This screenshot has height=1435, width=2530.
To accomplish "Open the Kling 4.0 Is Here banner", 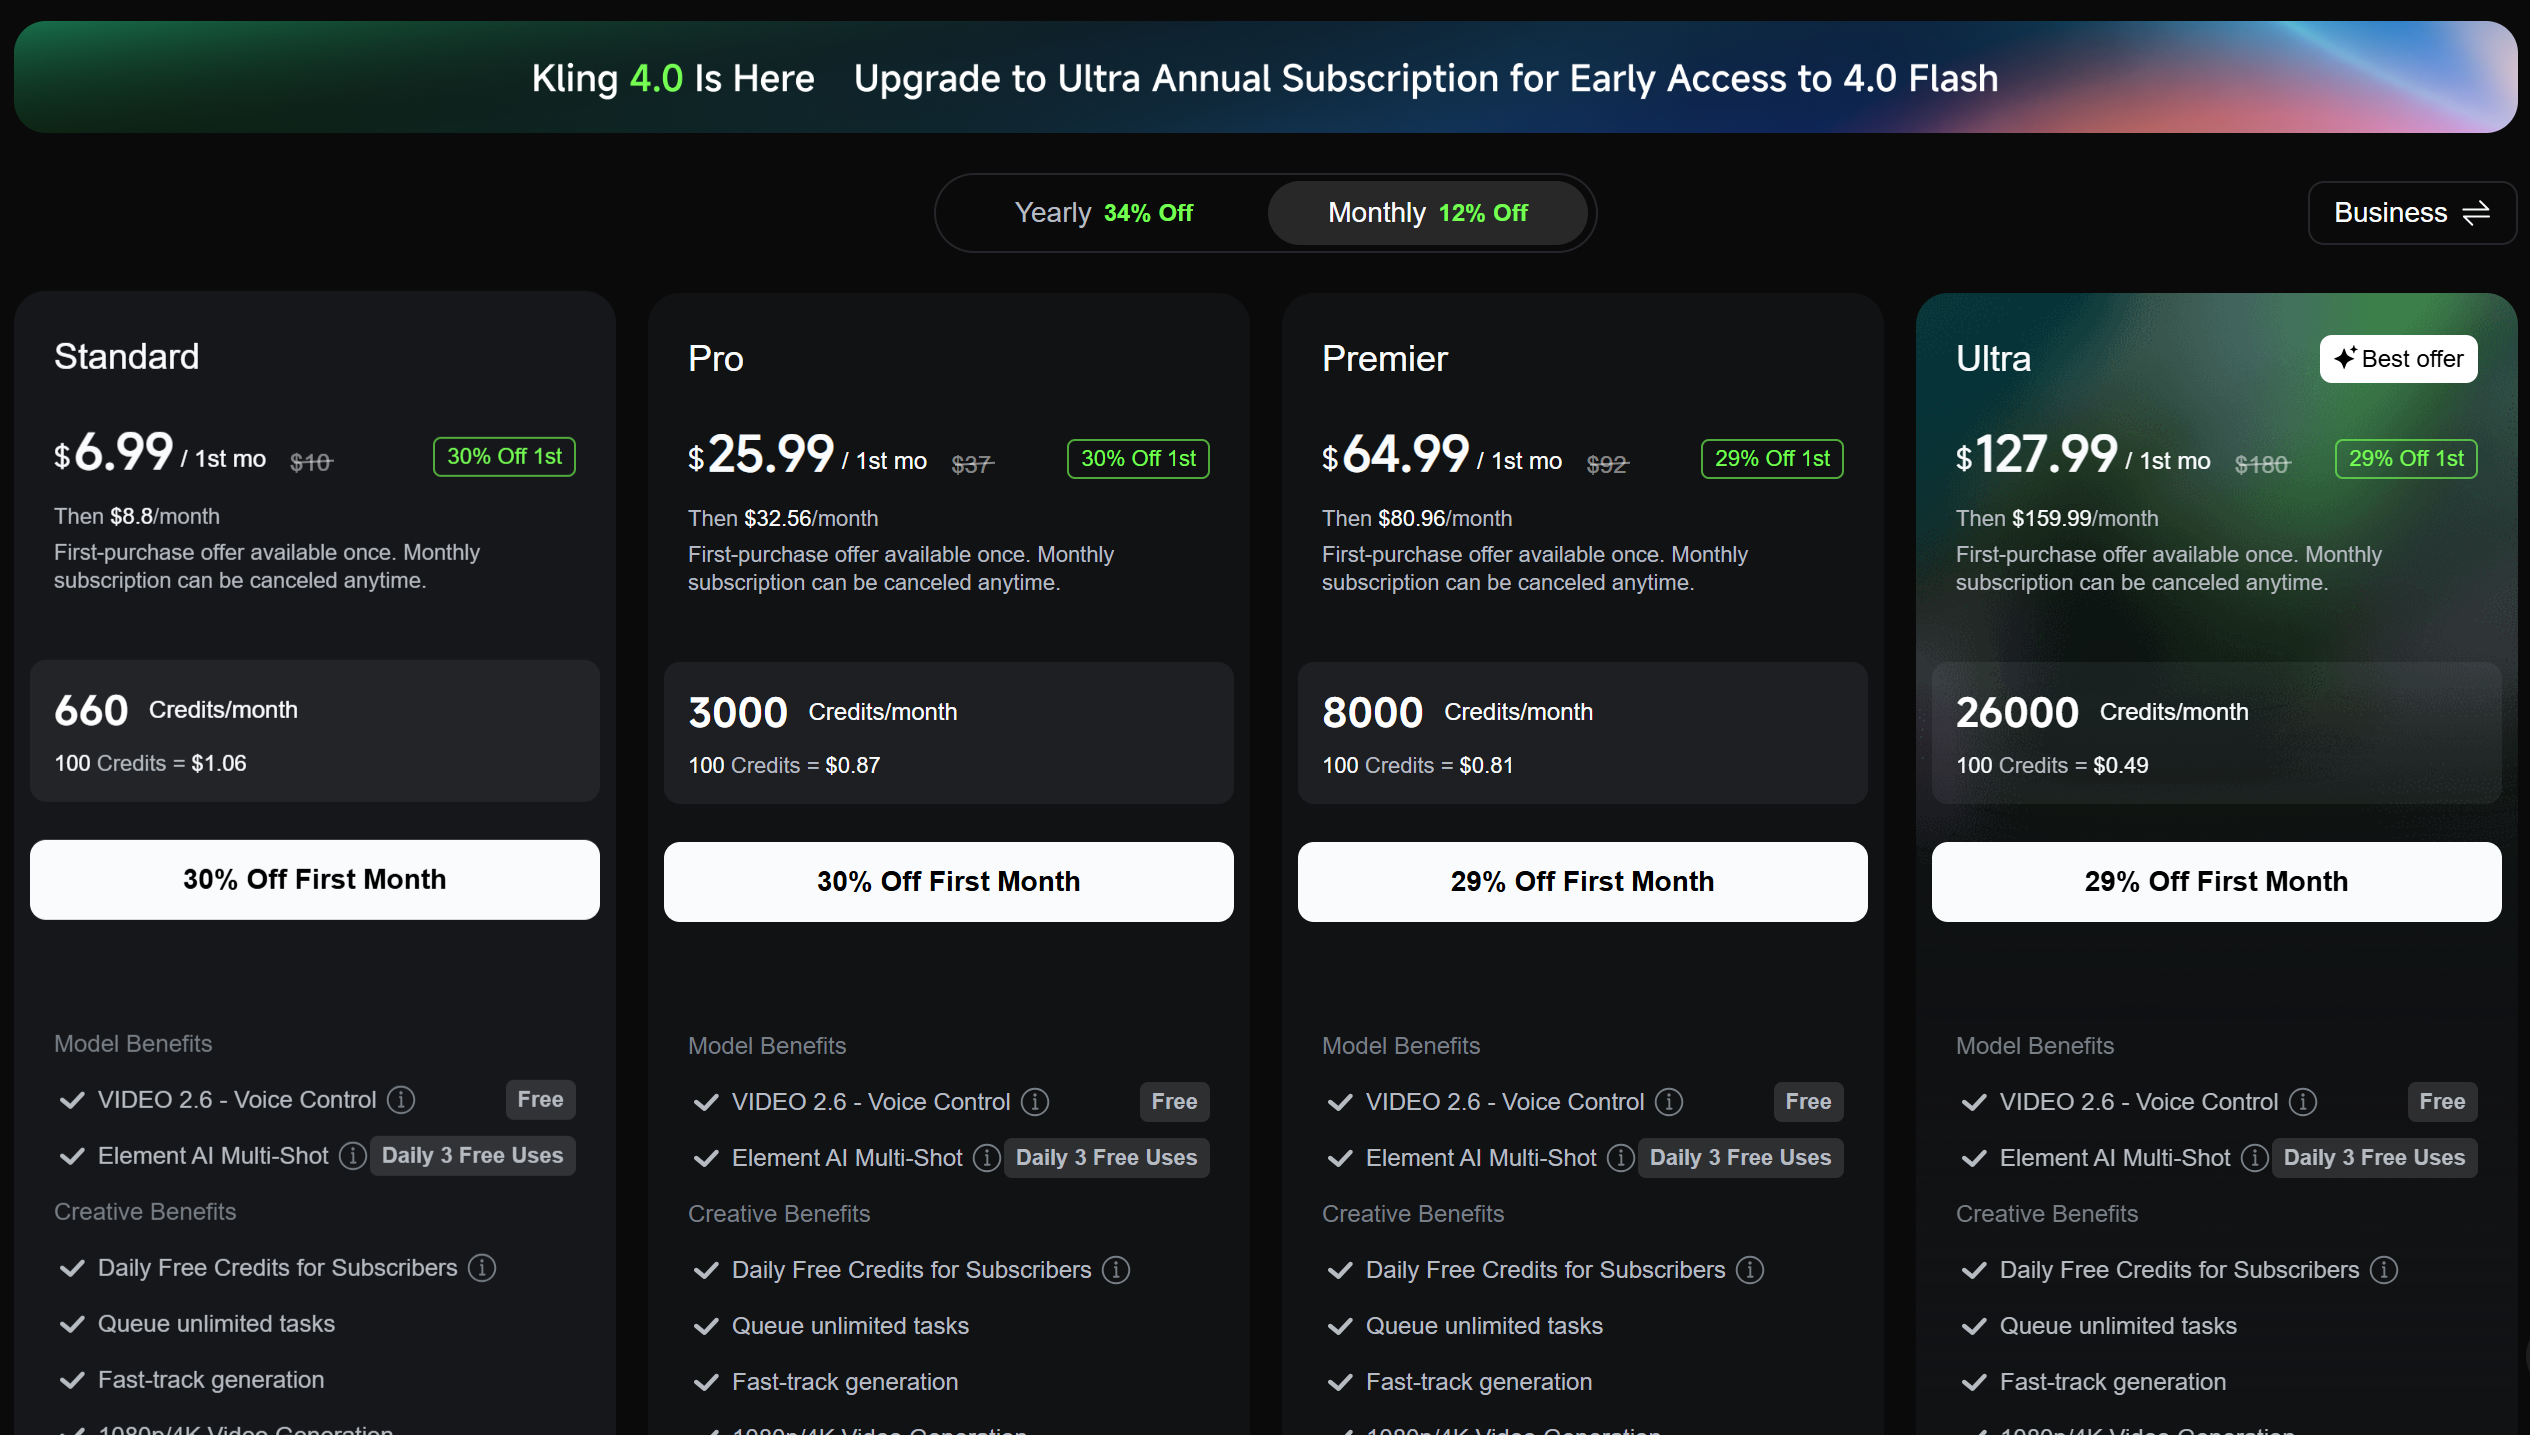I will point(1265,78).
